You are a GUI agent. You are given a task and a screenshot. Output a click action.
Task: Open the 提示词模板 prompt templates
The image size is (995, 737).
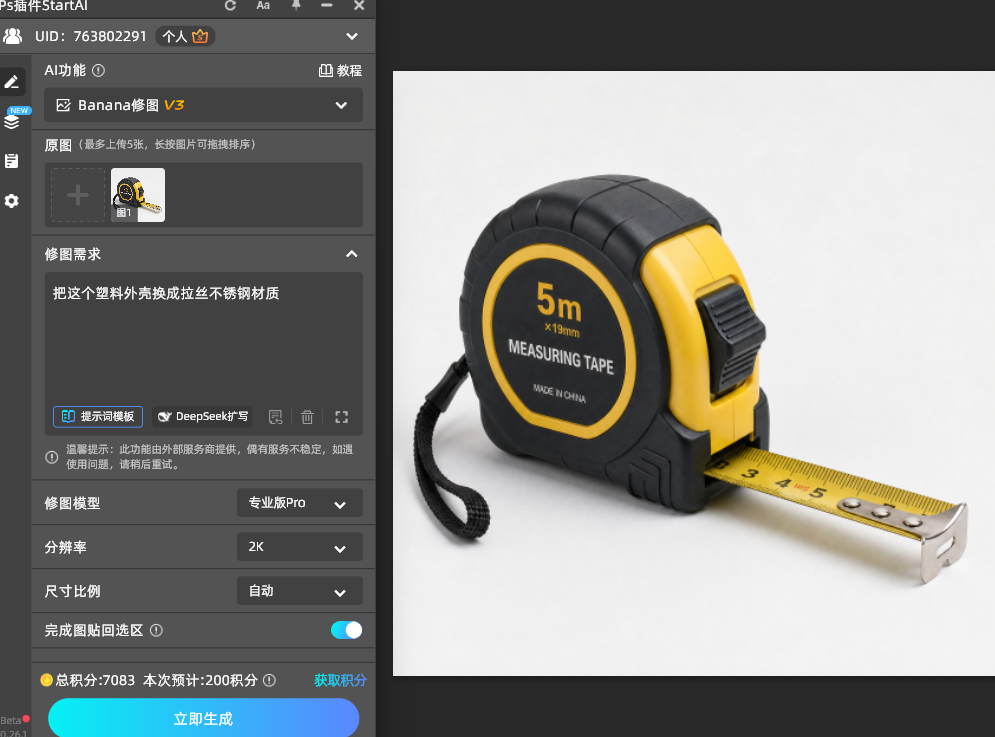[98, 416]
